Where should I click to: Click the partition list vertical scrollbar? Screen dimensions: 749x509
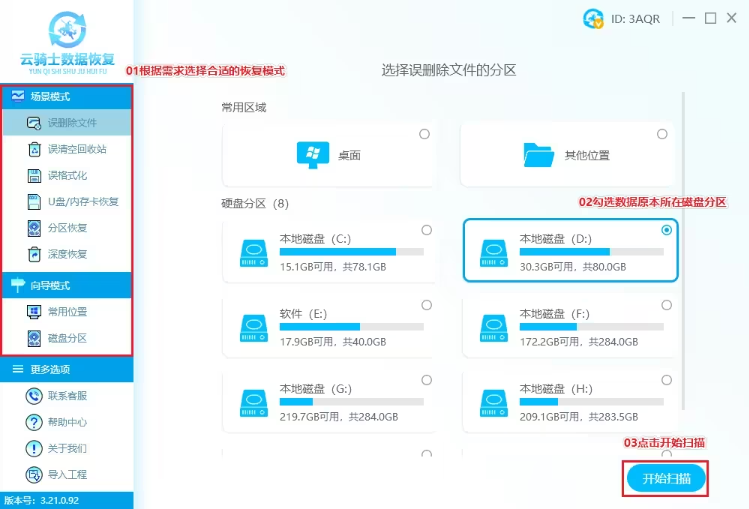coord(683,252)
